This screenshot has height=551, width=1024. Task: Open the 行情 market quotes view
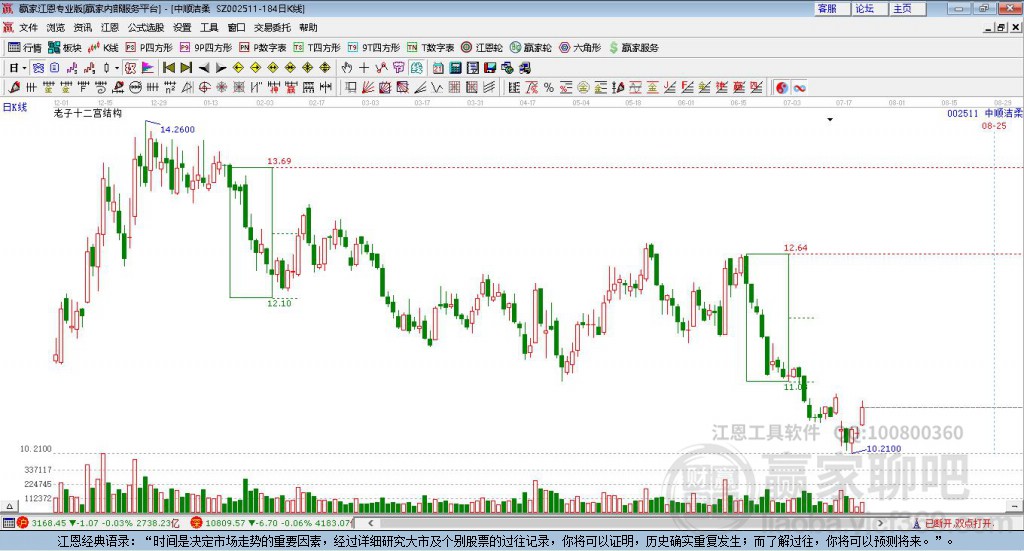pos(25,48)
